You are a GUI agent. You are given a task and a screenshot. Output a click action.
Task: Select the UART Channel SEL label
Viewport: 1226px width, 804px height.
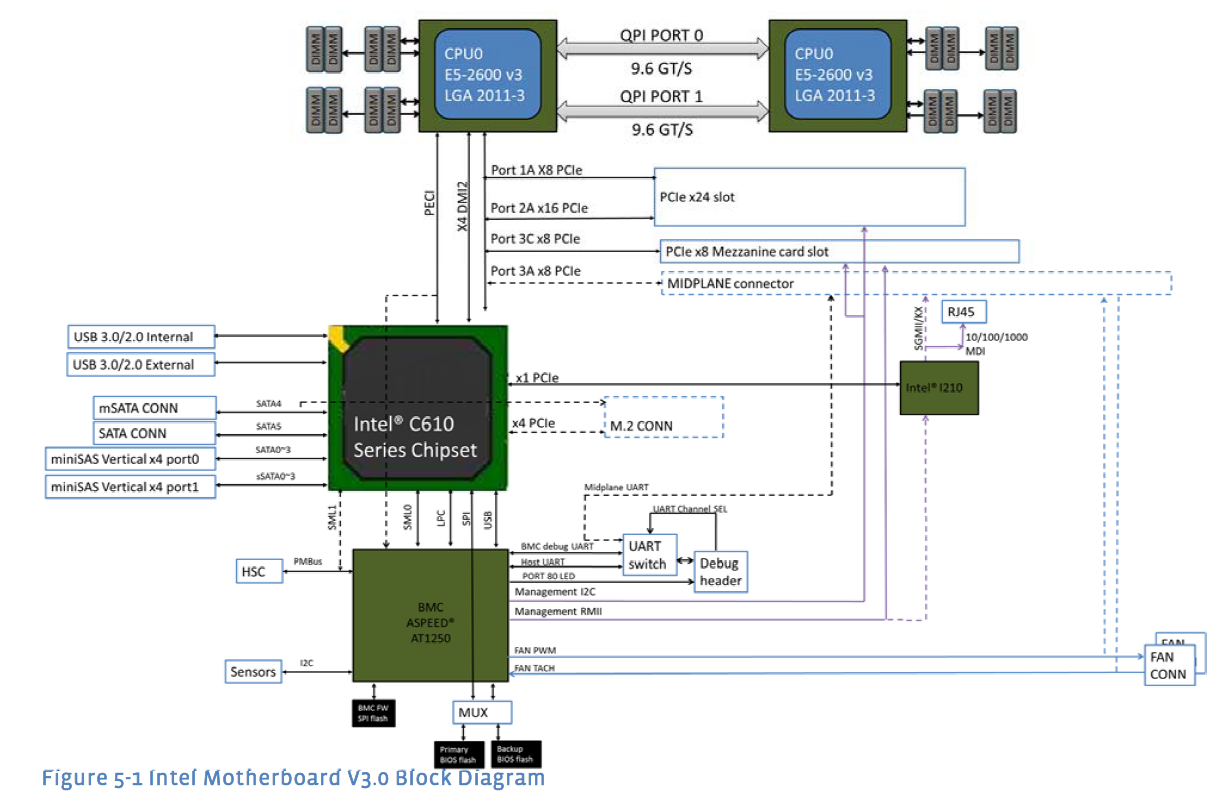tap(688, 509)
